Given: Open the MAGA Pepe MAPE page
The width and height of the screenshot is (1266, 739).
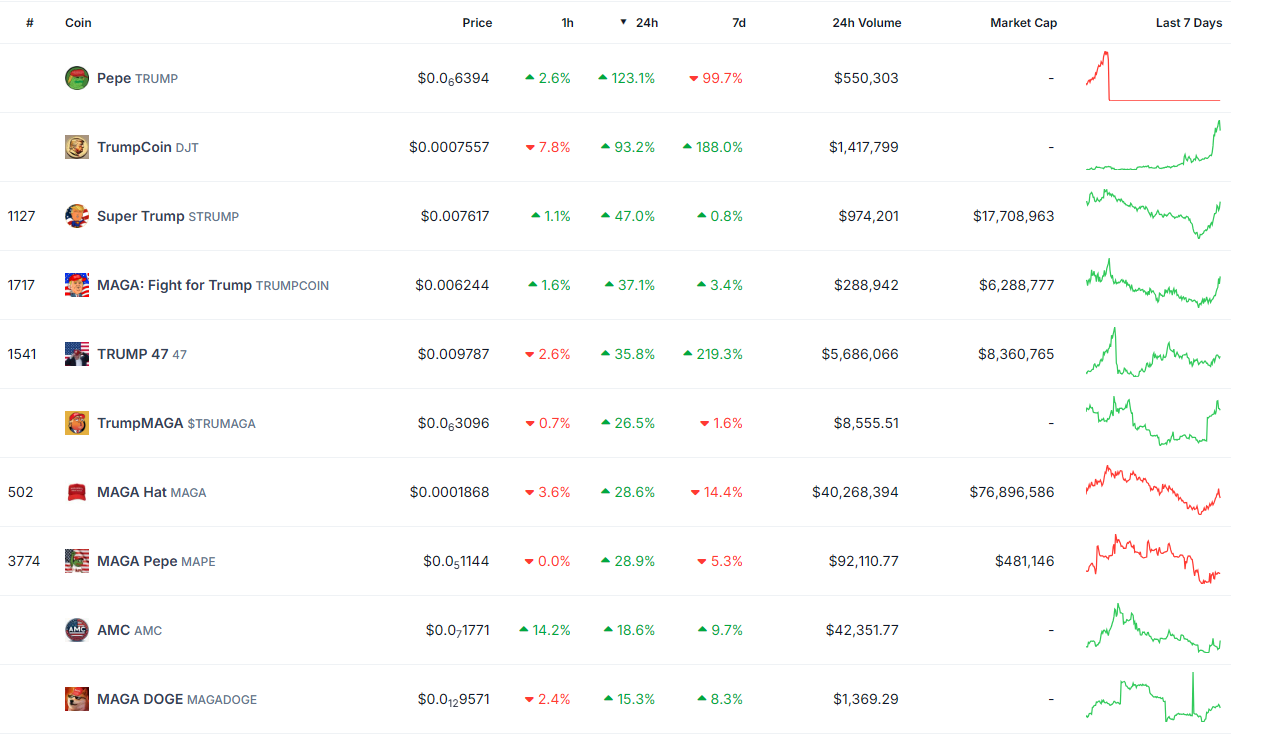Looking at the screenshot, I should tap(156, 561).
